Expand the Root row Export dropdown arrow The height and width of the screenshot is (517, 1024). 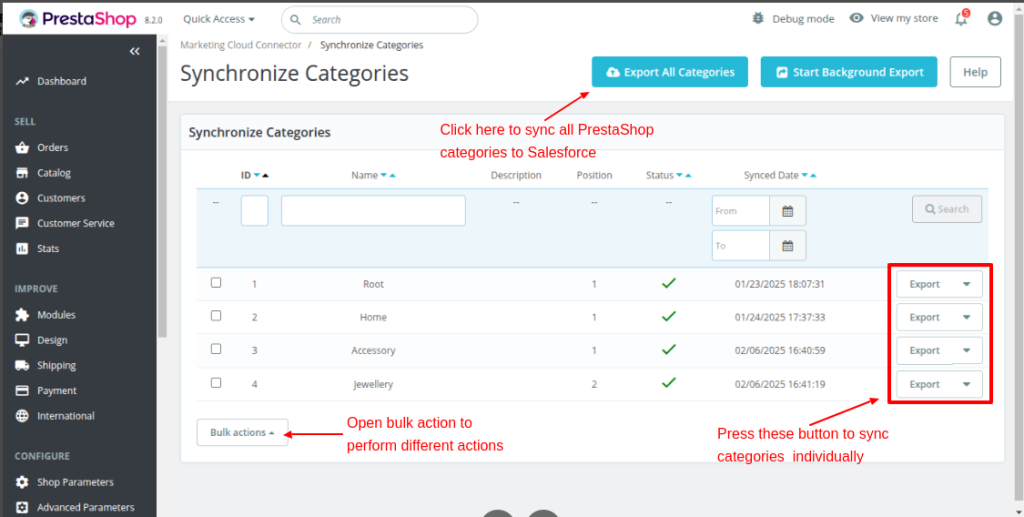pyautogui.click(x=967, y=284)
